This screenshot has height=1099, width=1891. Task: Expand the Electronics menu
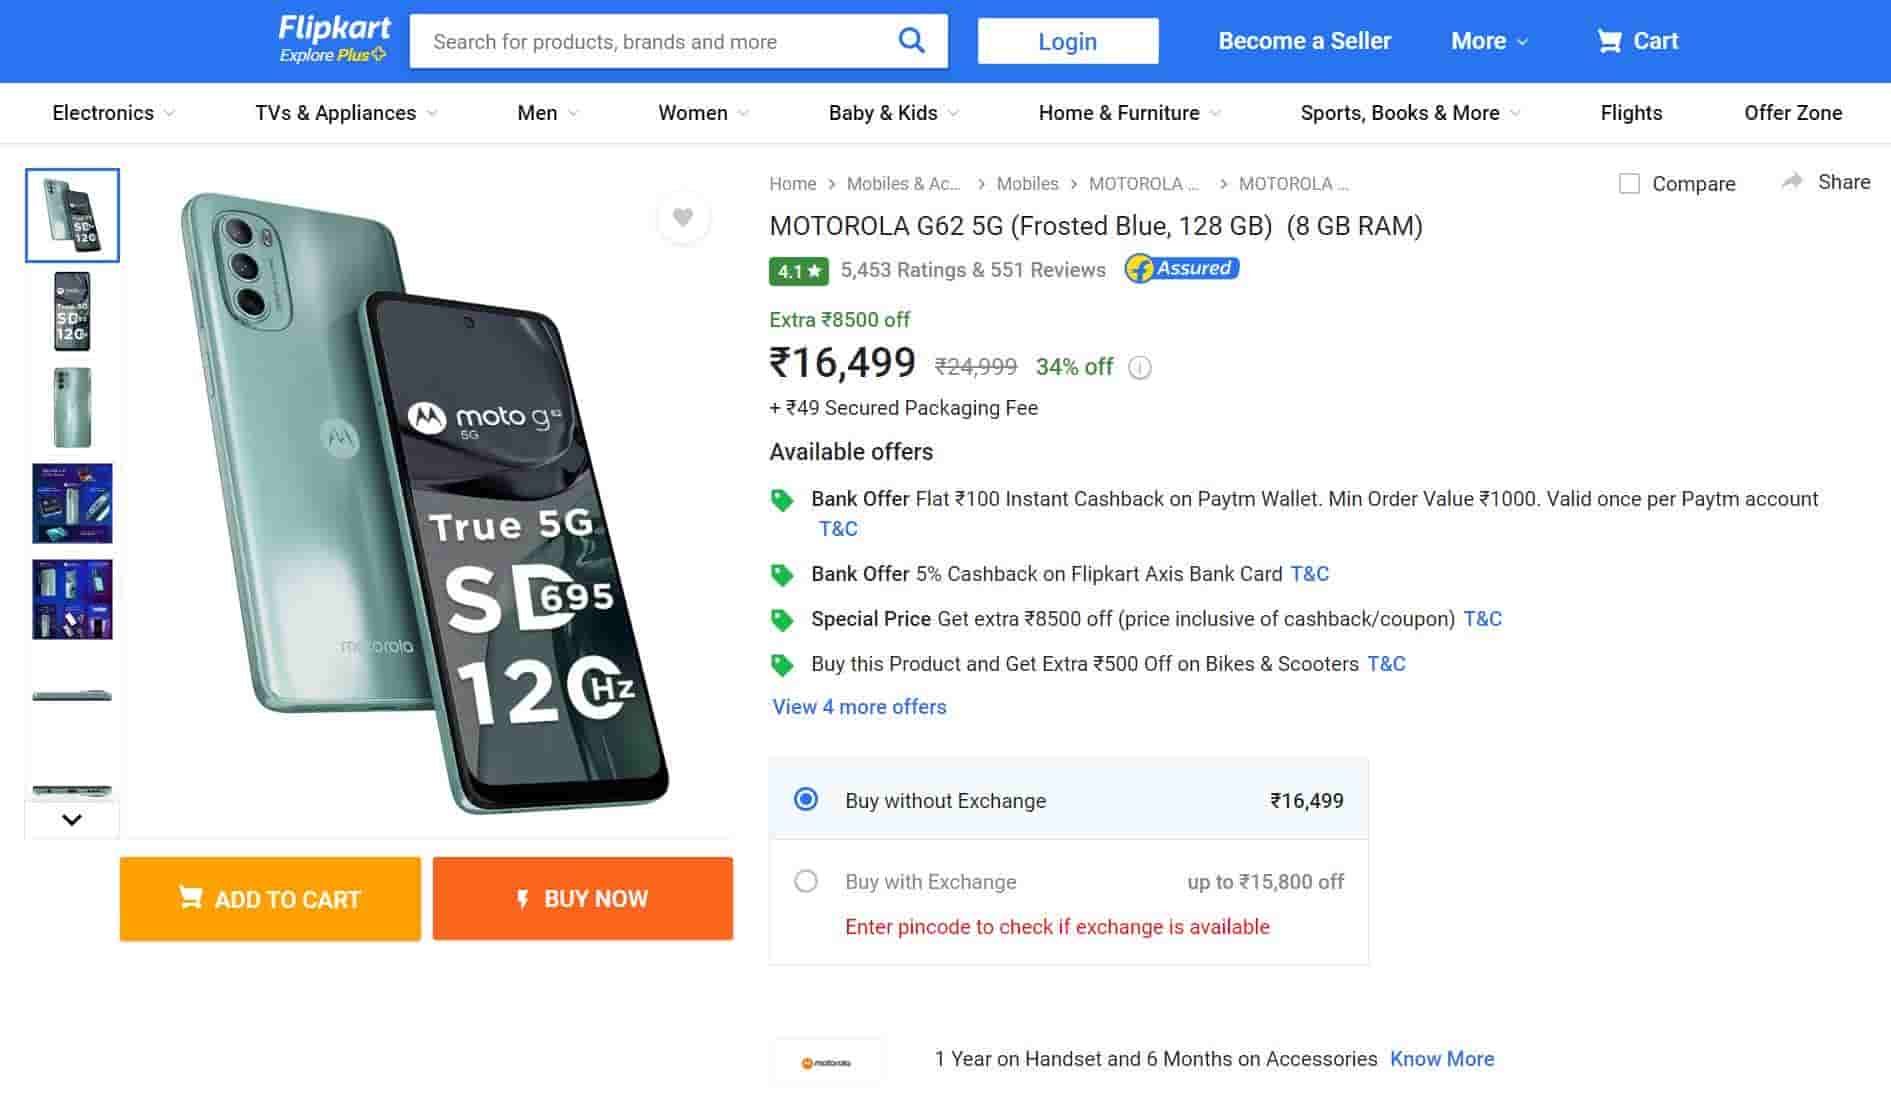(x=112, y=113)
